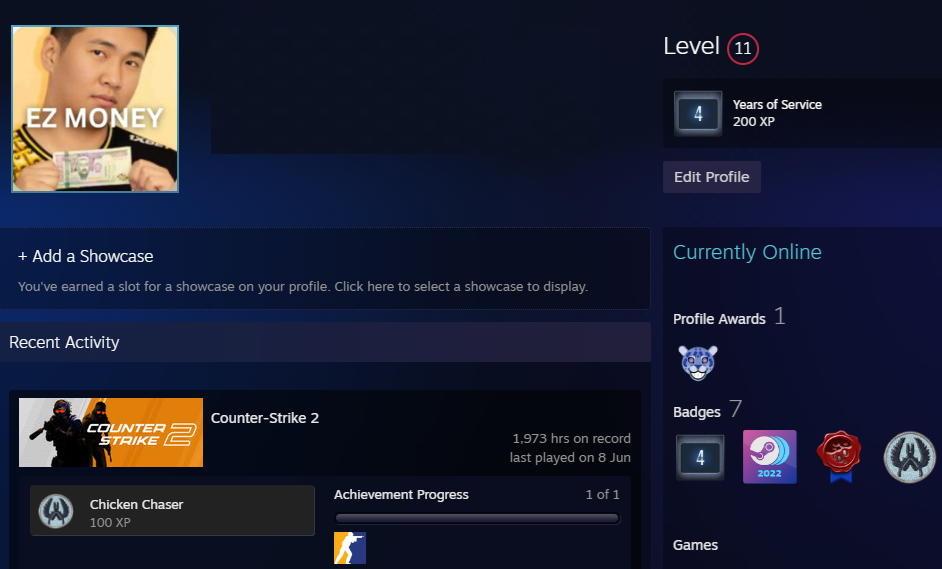Viewport: 942px width, 569px height.
Task: Open the Chicken Chaser badge entry
Action: (172, 511)
